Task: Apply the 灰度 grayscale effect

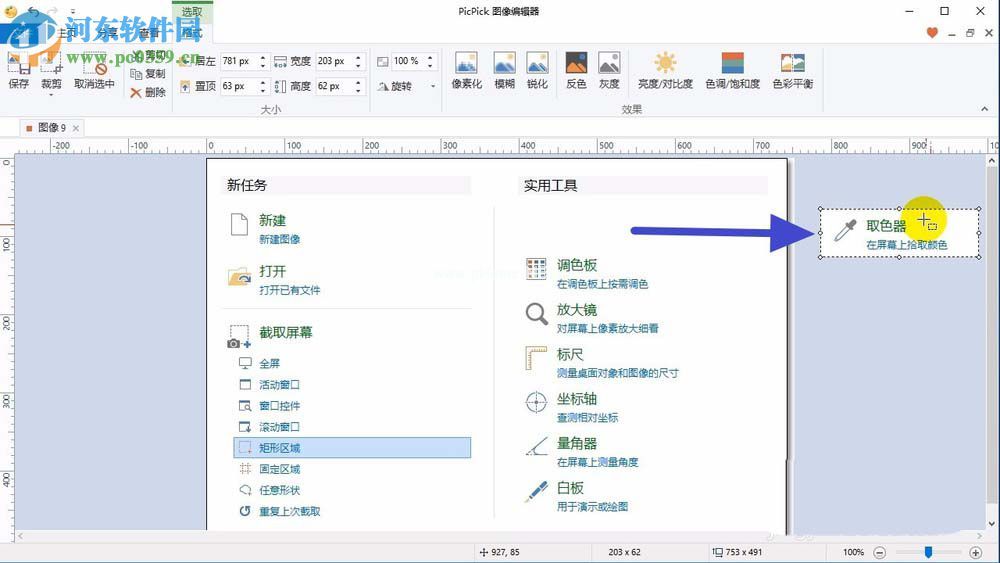Action: [x=609, y=70]
